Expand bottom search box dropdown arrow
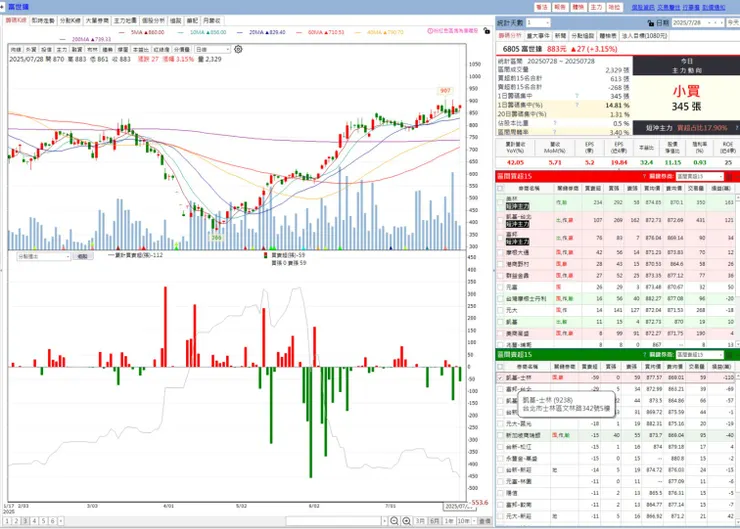The image size is (740, 529). [385, 521]
